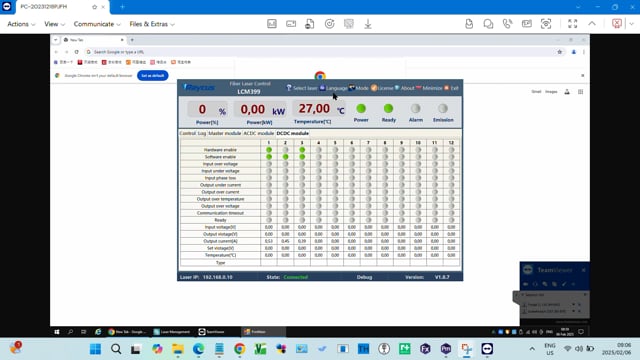Image resolution: width=640 pixels, height=360 pixels.
Task: Switch to the ACDC module tab
Action: pyautogui.click(x=258, y=133)
